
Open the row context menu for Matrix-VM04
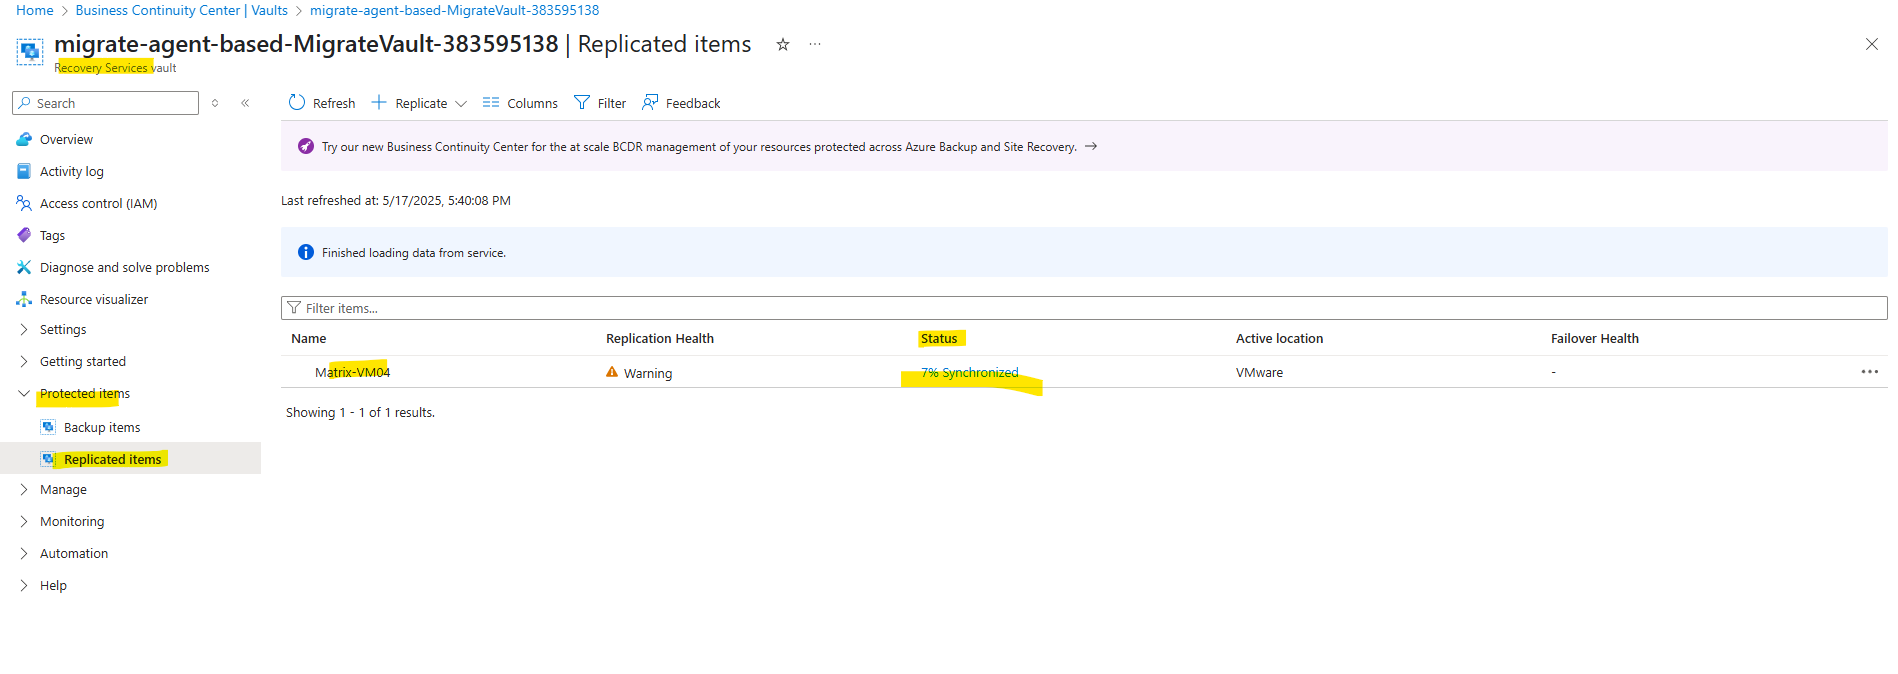coord(1870,371)
